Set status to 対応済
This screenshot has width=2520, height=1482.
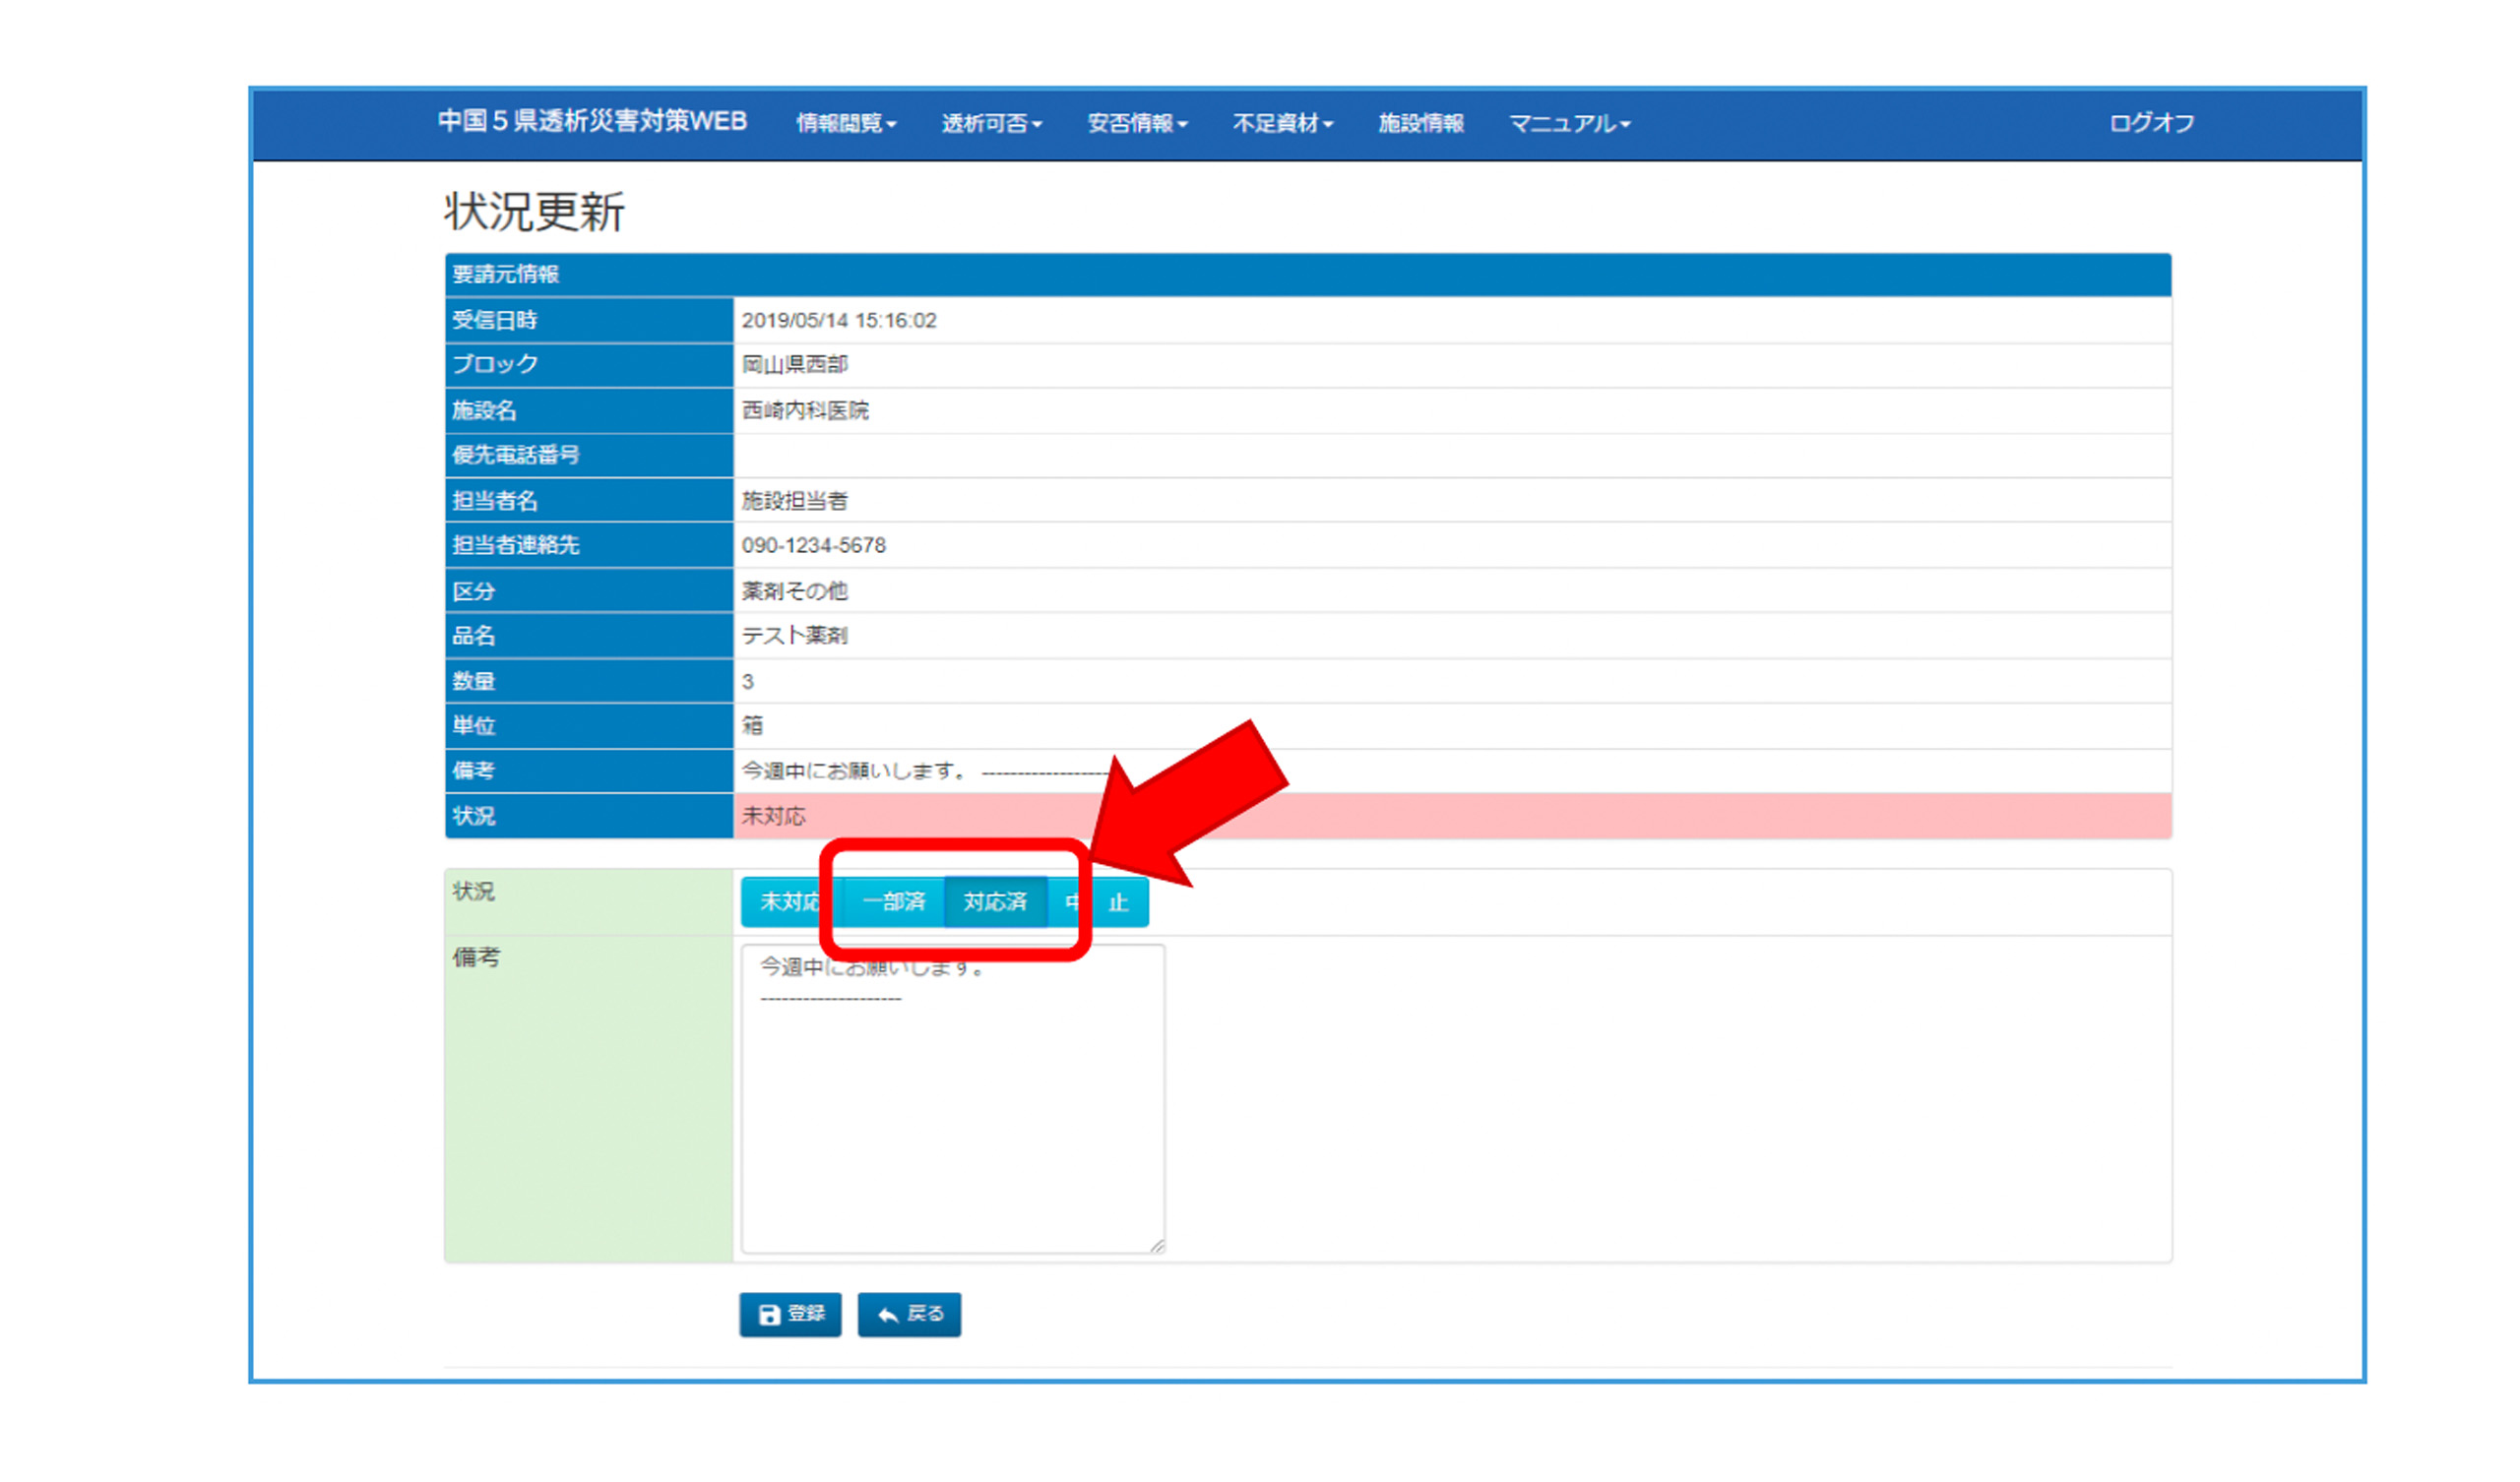[x=995, y=902]
